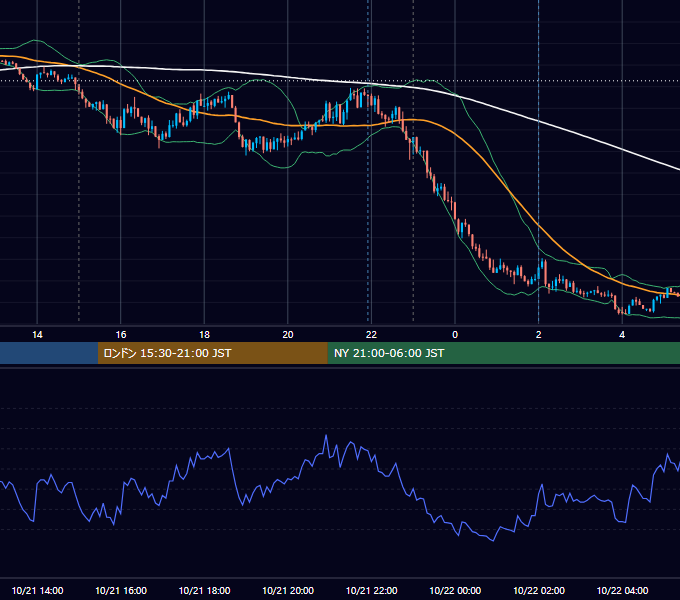This screenshot has width=680, height=600.
Task: Select the 4 hour axis label
Action: point(622,335)
